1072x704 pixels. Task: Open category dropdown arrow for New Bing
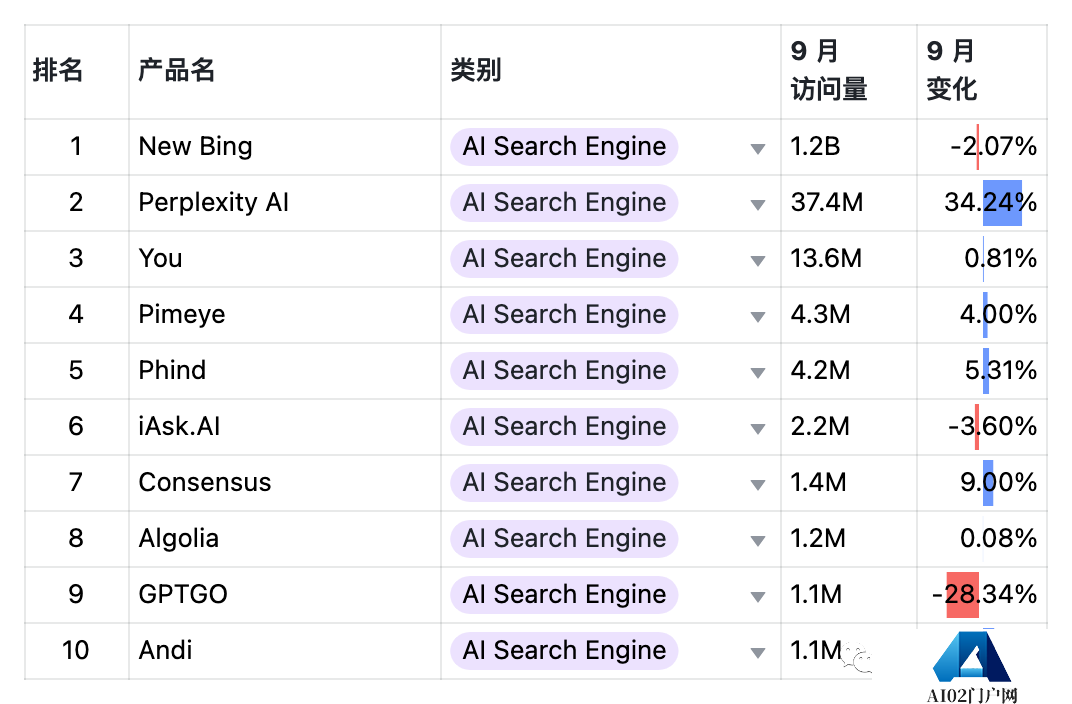pyautogui.click(x=757, y=149)
